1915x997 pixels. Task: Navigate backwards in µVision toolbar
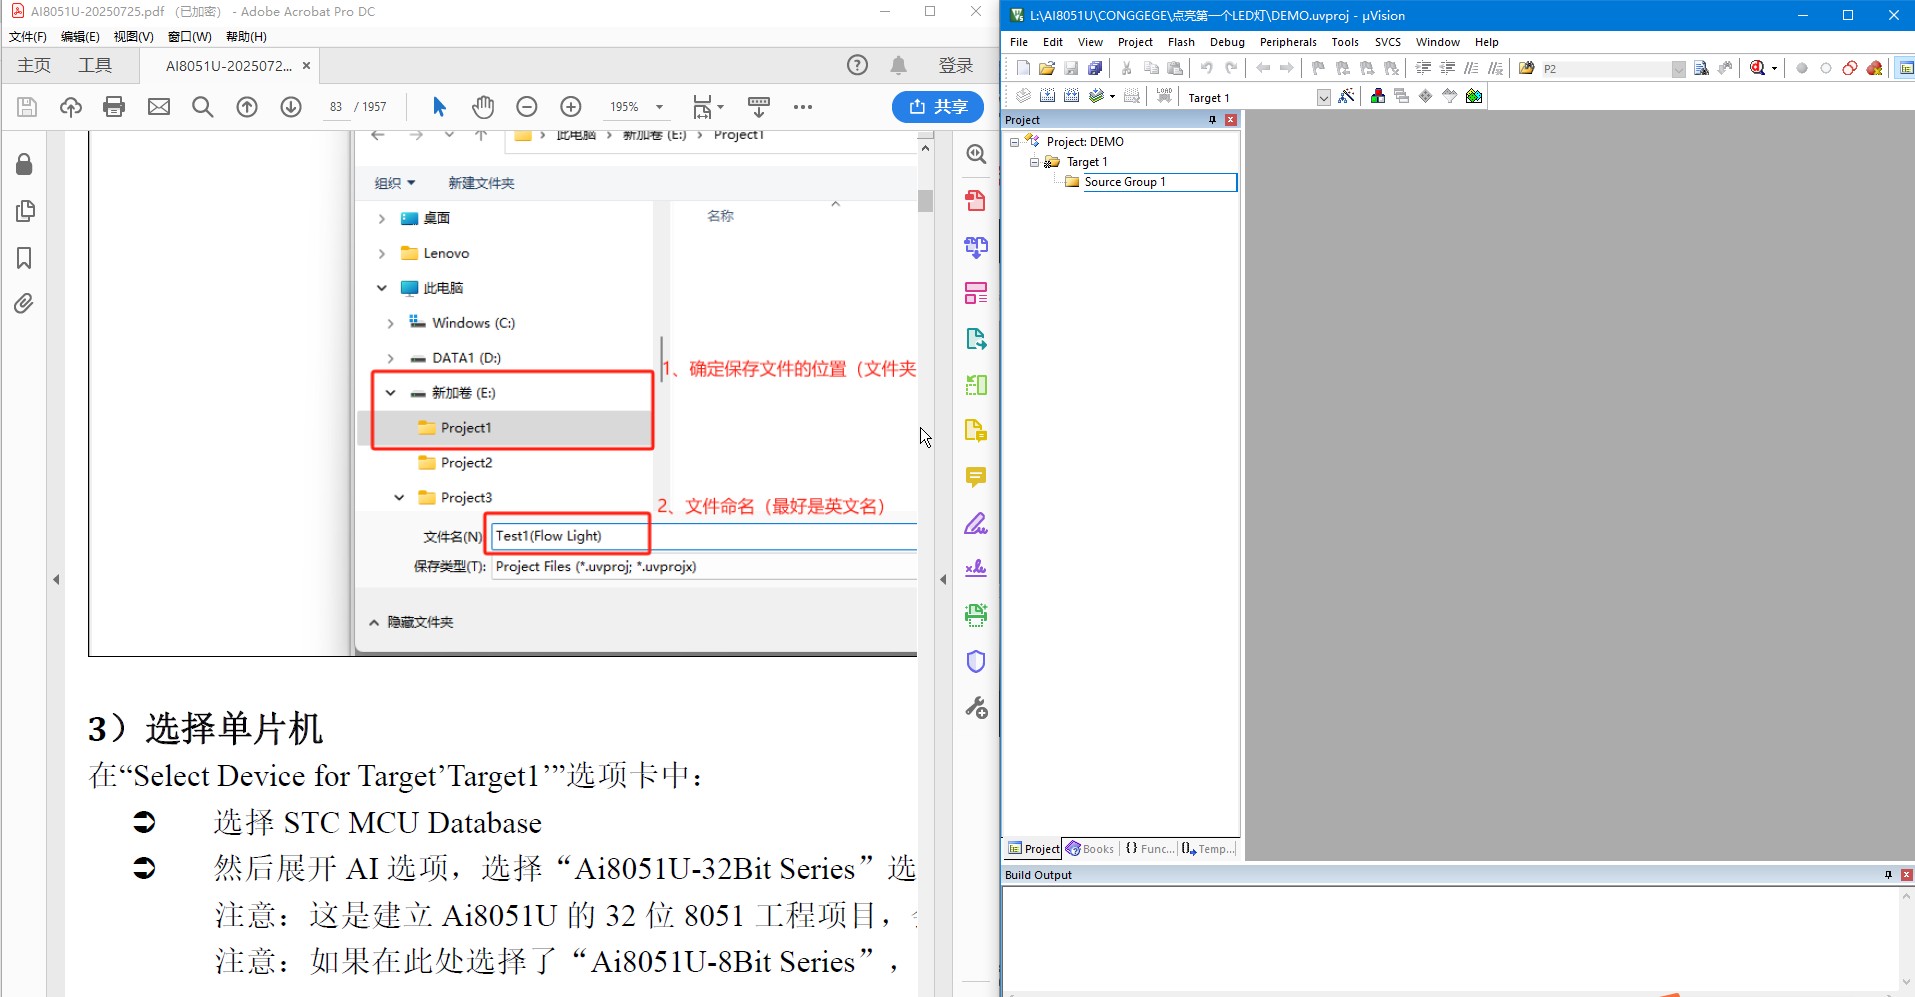(x=1263, y=68)
